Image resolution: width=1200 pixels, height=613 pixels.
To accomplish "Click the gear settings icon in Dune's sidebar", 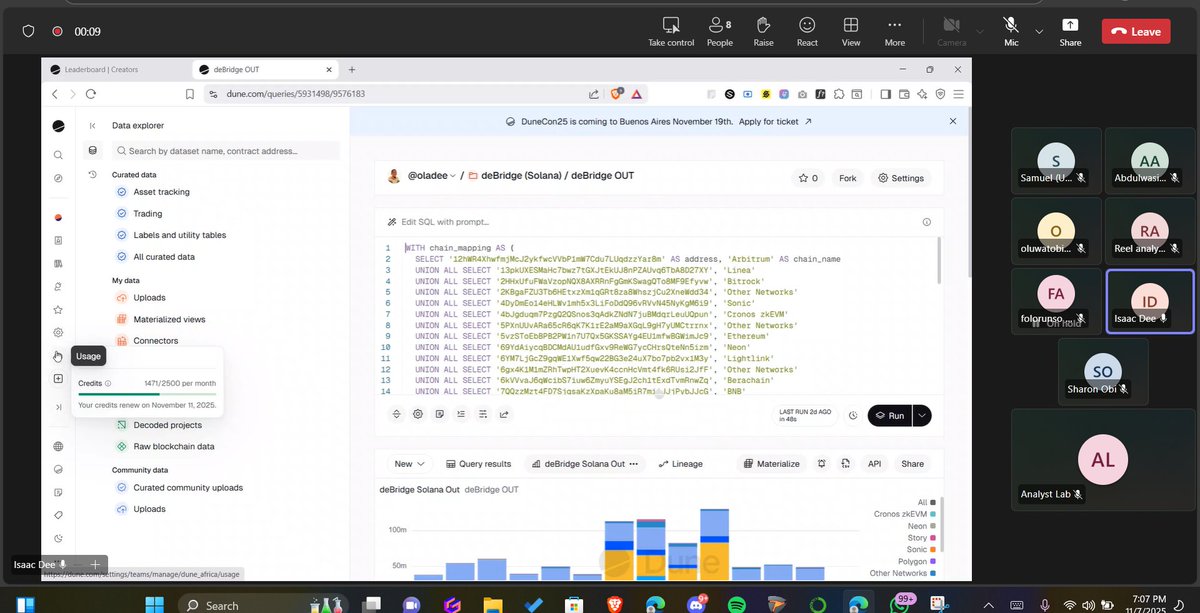I will (58, 333).
